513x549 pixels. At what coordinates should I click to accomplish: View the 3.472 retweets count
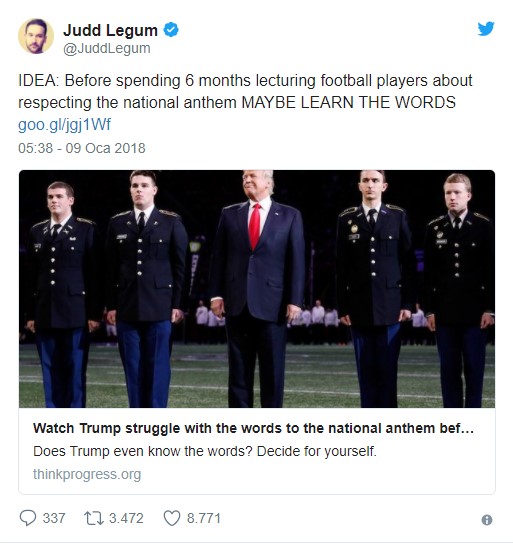click(x=126, y=518)
